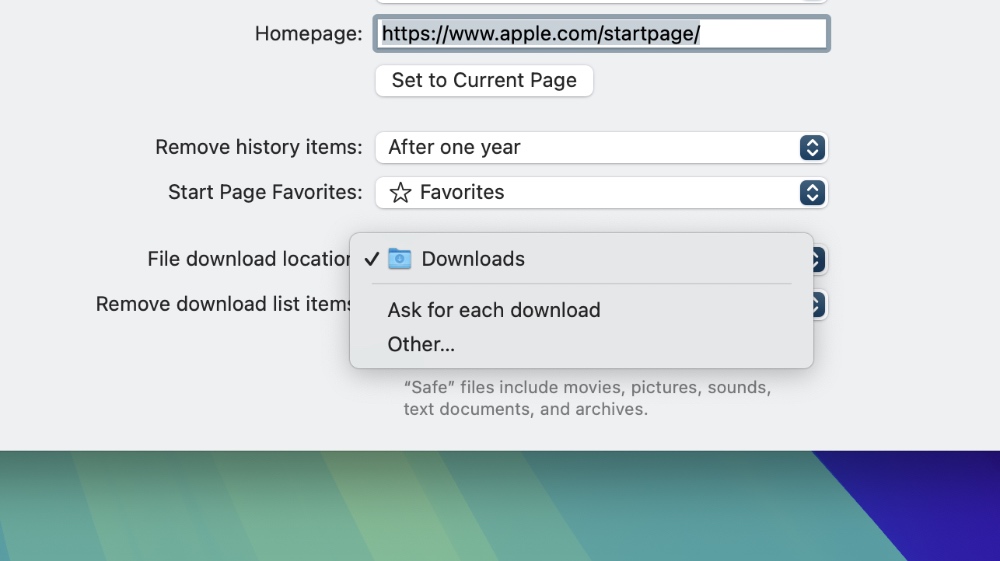The width and height of the screenshot is (1000, 561).
Task: Click the Start Page Favorites label
Action: click(x=265, y=193)
